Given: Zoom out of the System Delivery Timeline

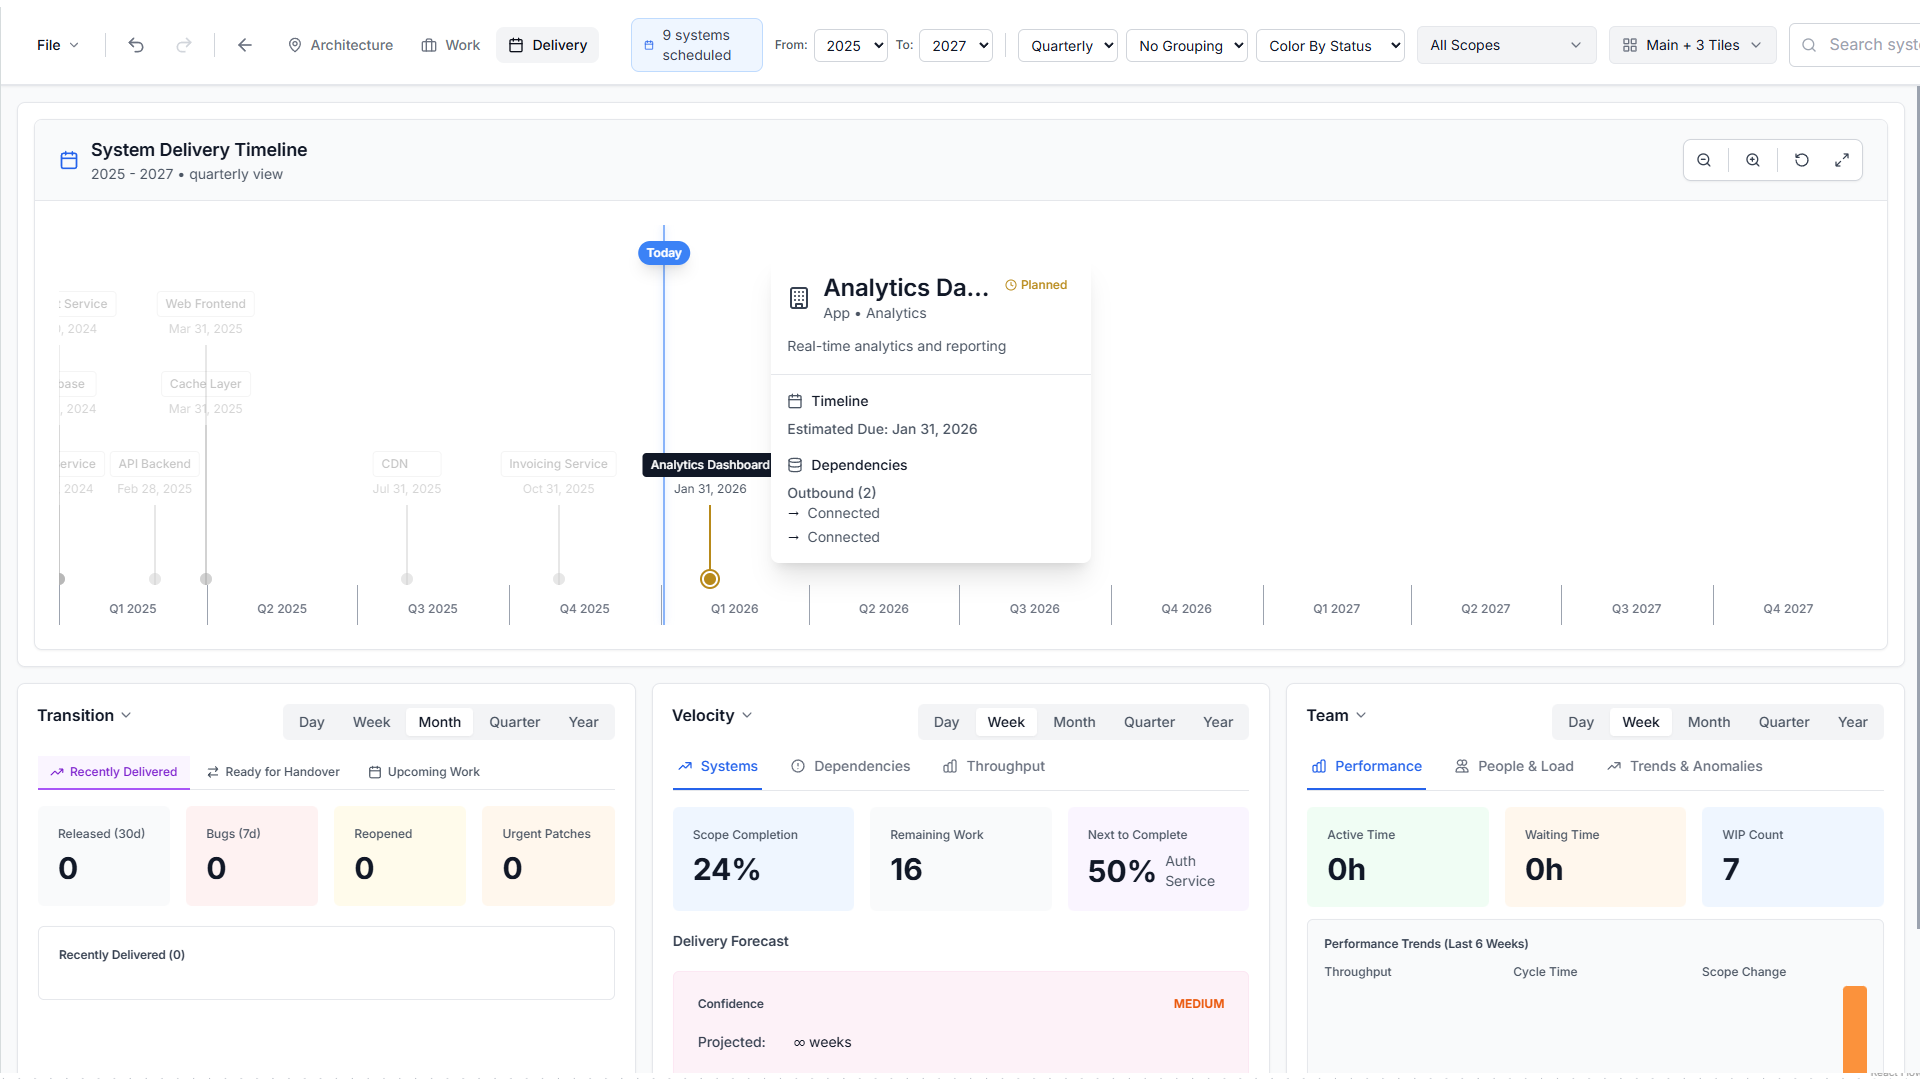Looking at the screenshot, I should coord(1705,160).
